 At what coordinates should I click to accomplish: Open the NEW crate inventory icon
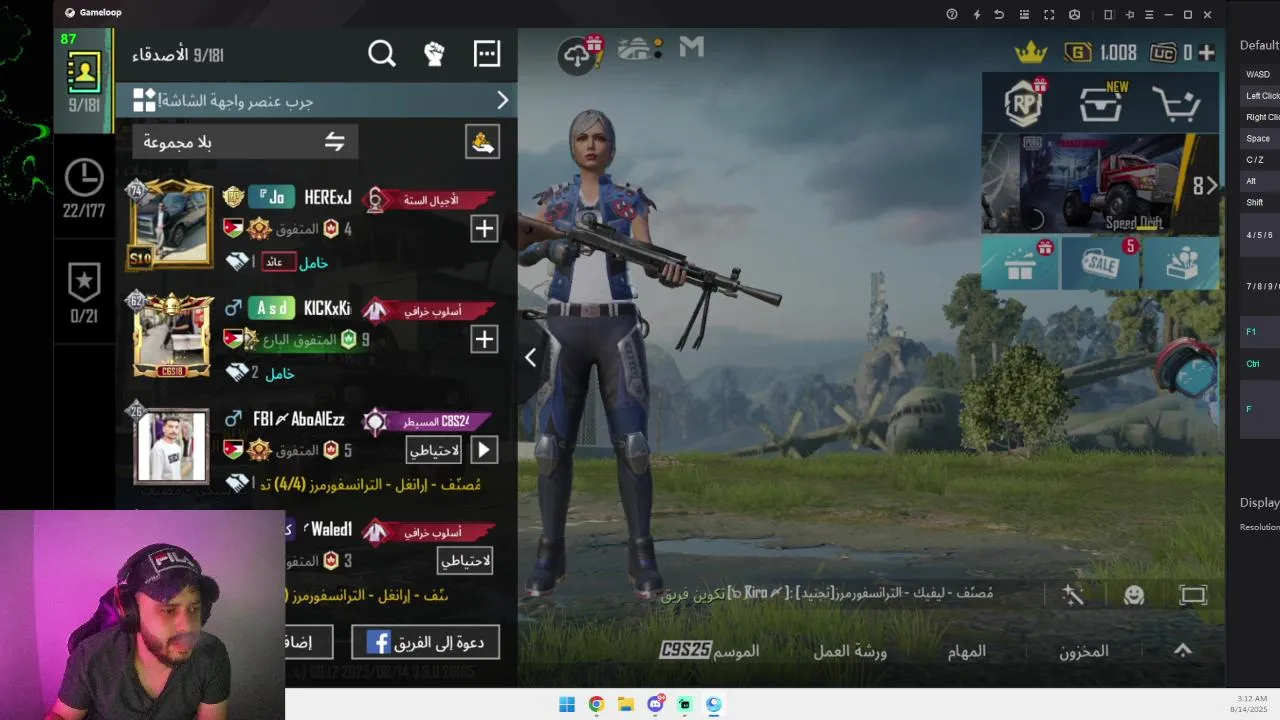[1101, 103]
